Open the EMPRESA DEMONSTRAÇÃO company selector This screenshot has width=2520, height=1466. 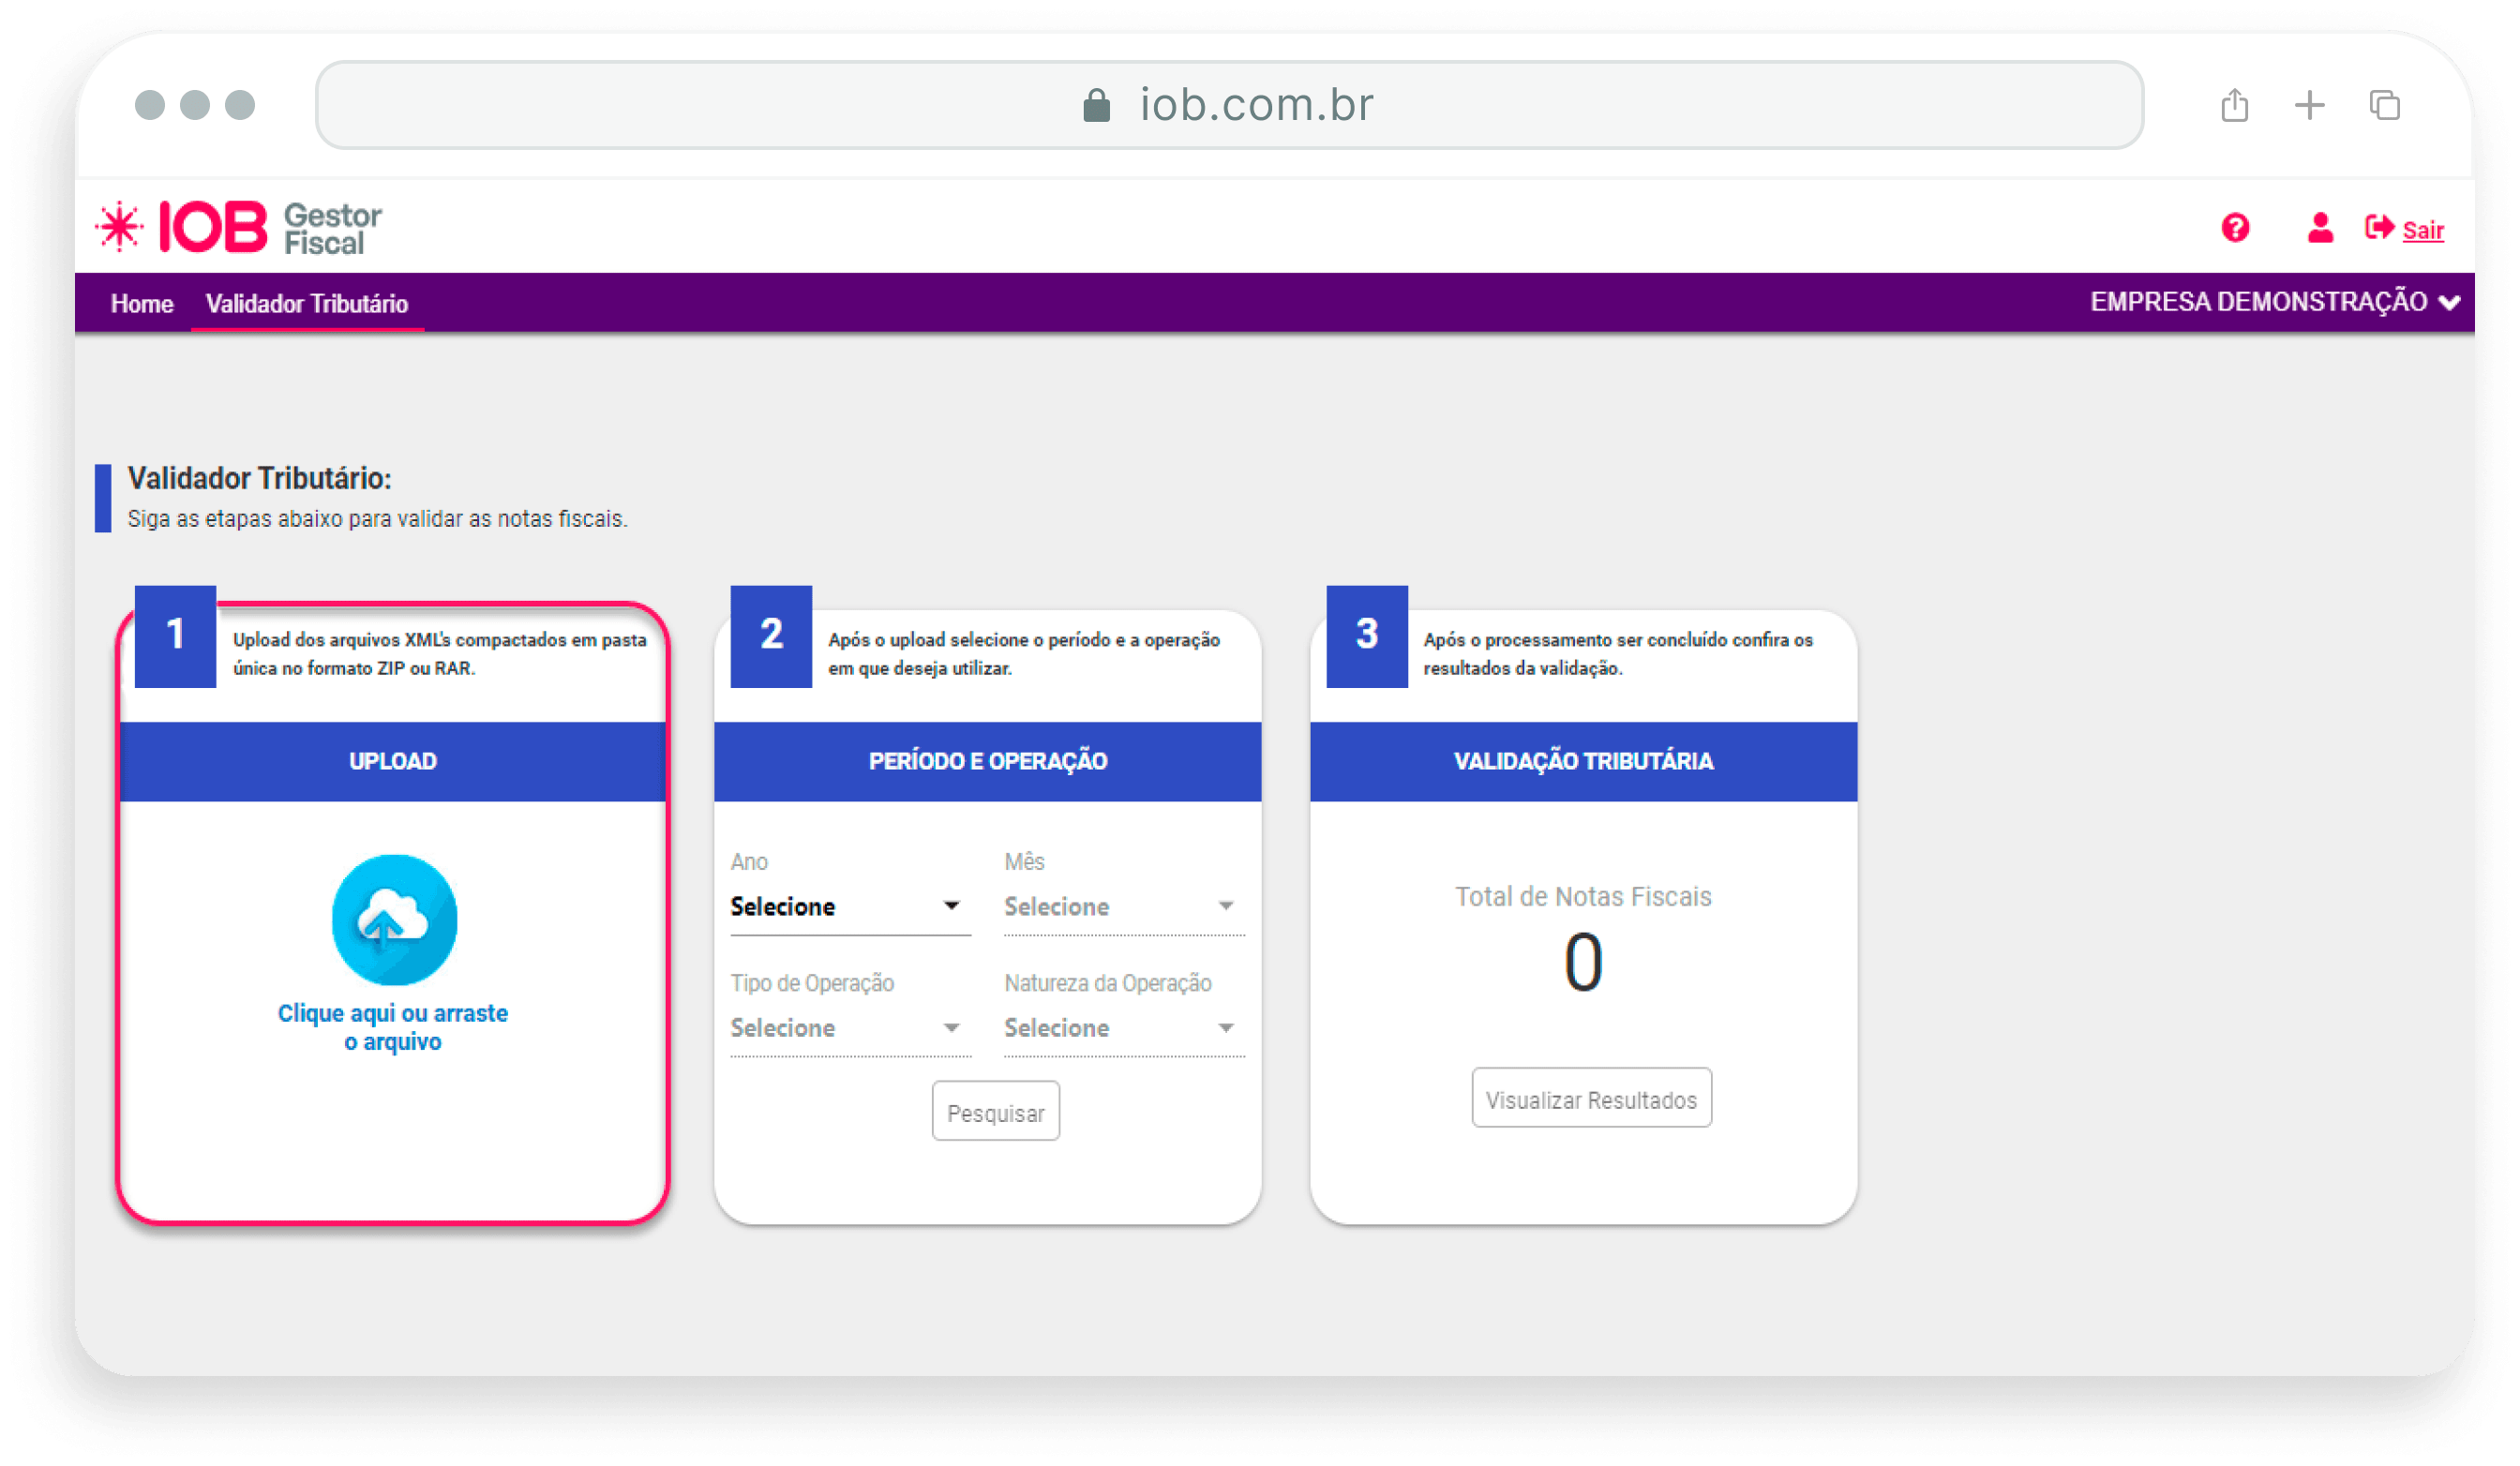tap(2274, 302)
